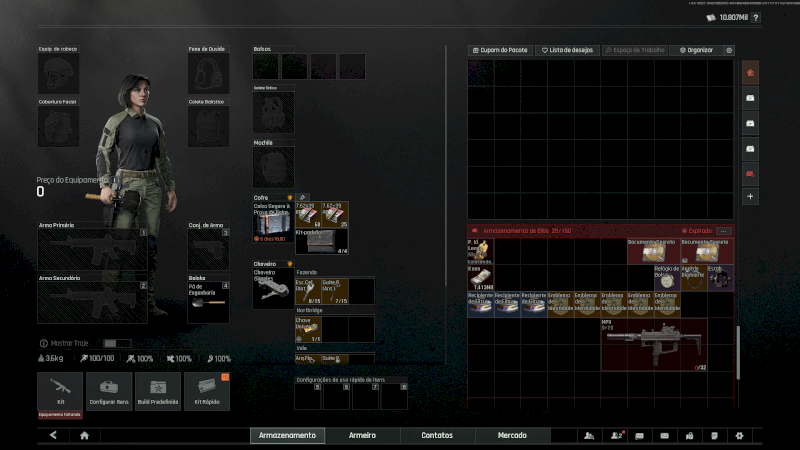800x450 pixels.
Task: Switch to the Armeiro tab
Action: [x=362, y=435]
